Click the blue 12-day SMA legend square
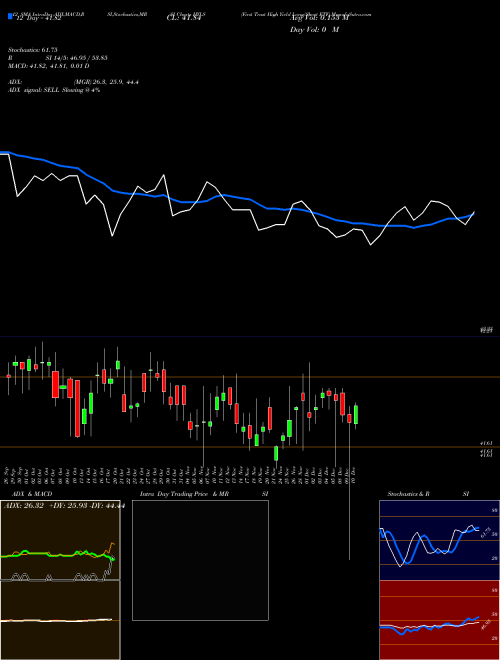Viewport: 500px width, 660px height. (10, 17)
